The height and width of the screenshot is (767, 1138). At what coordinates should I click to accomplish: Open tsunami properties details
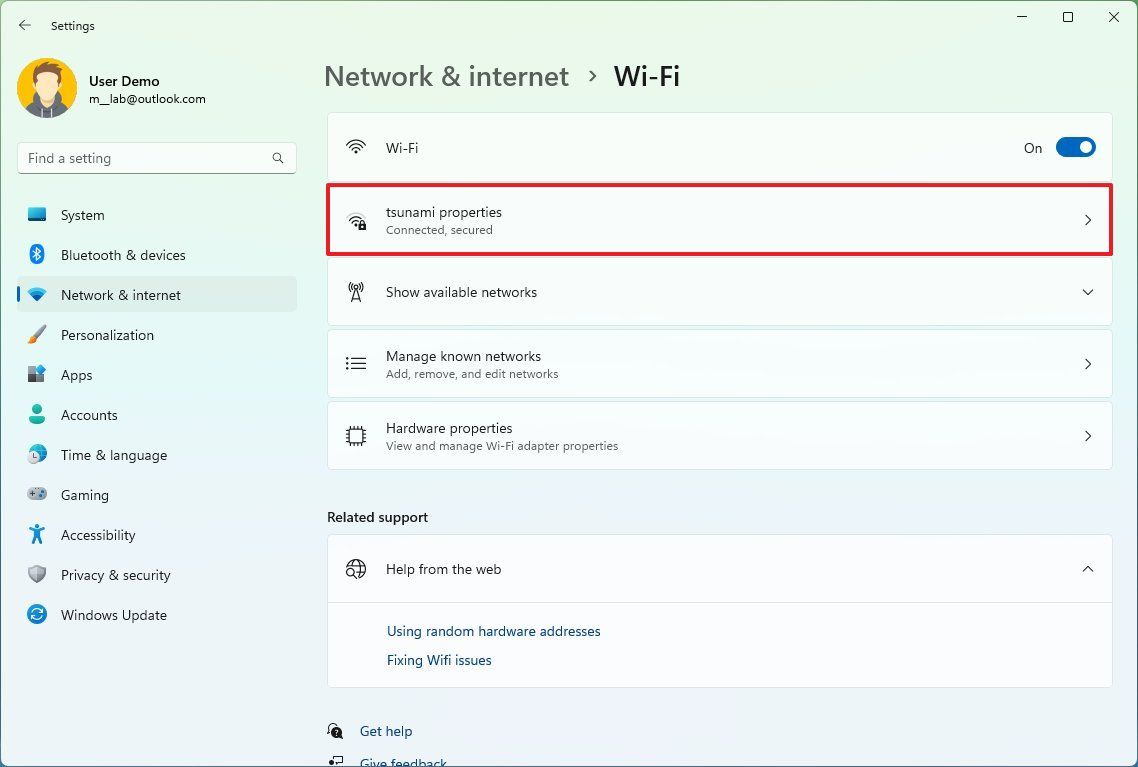coord(718,220)
